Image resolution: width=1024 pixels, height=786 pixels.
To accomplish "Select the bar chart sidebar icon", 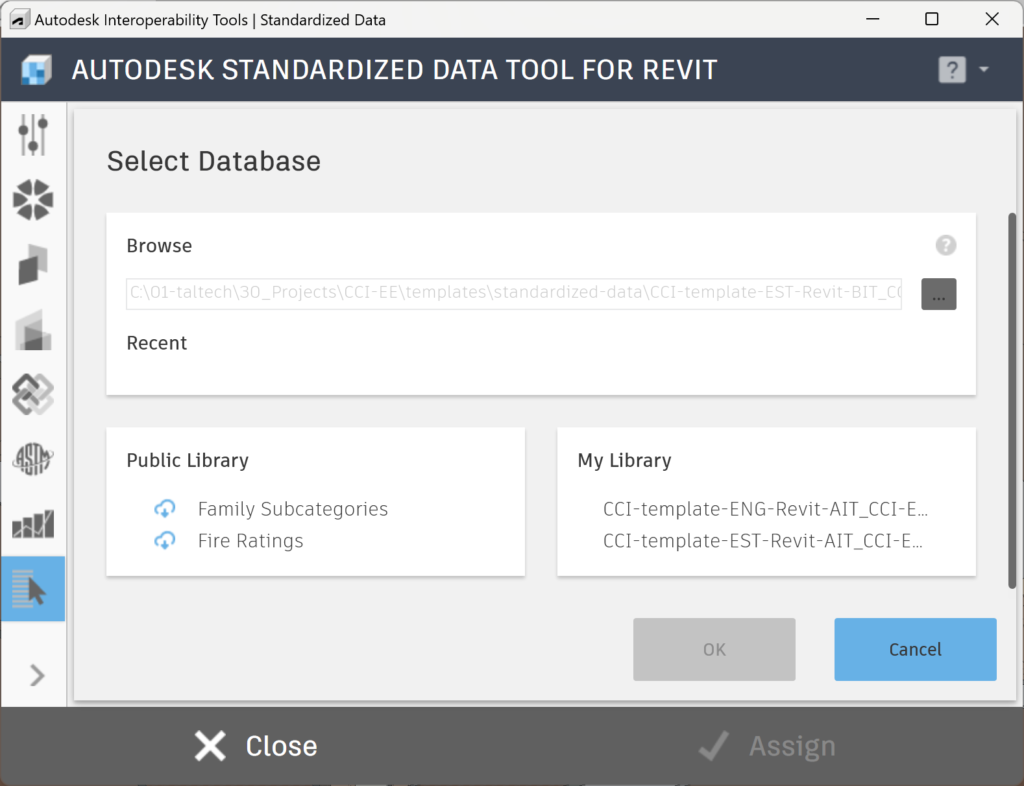I will (x=33, y=524).
